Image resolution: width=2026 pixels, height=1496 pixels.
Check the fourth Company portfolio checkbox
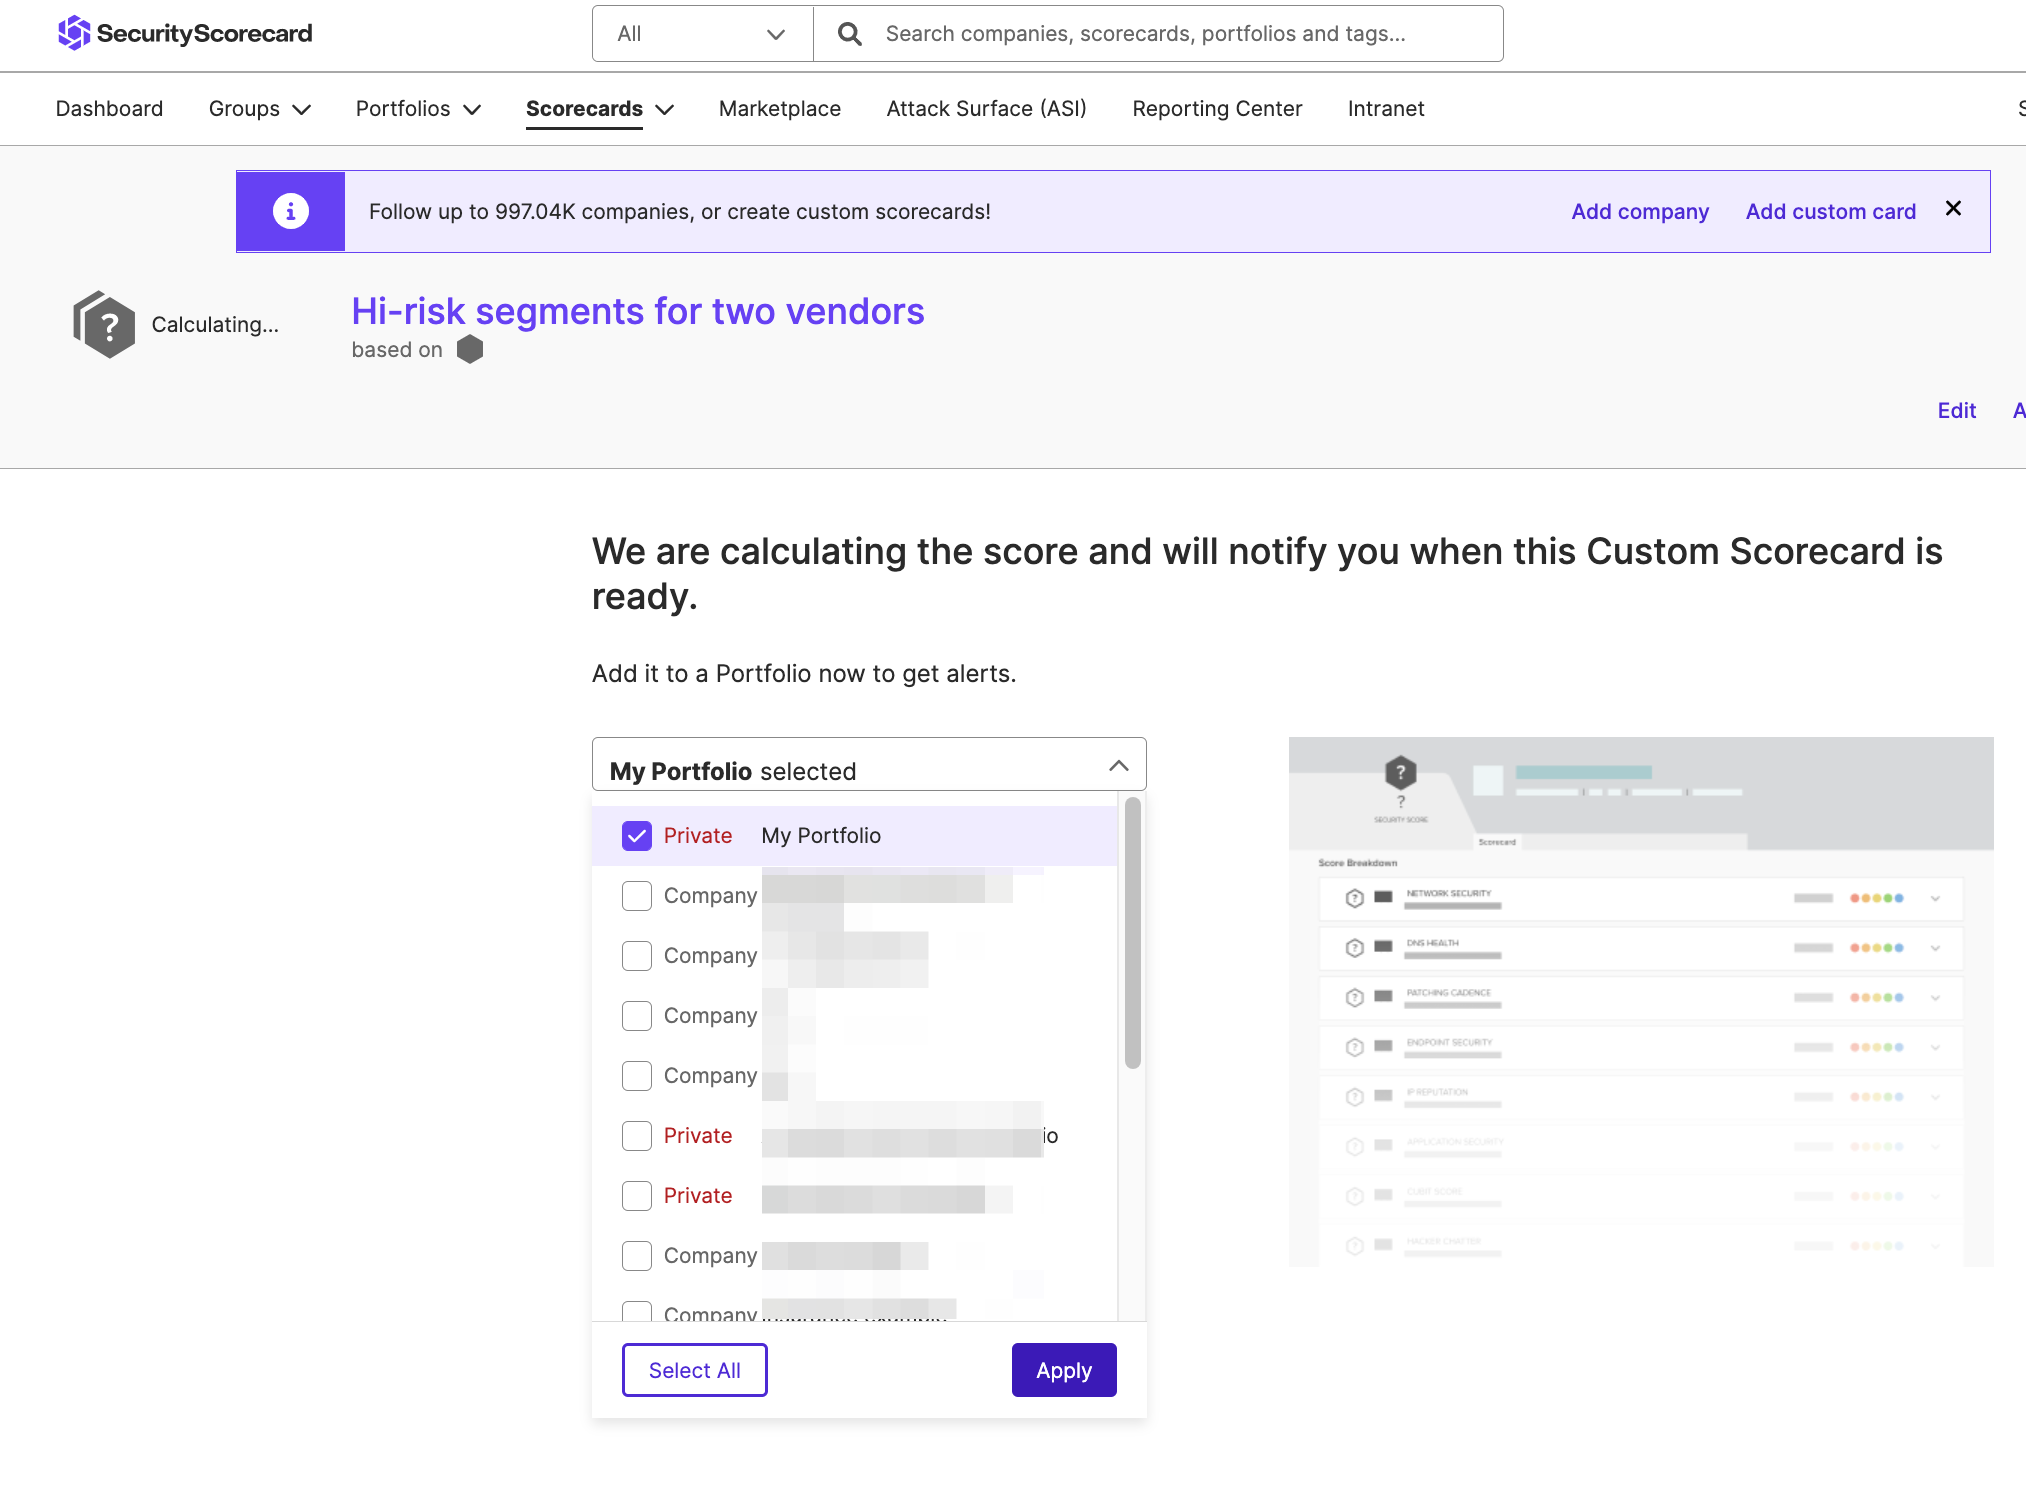point(637,1076)
